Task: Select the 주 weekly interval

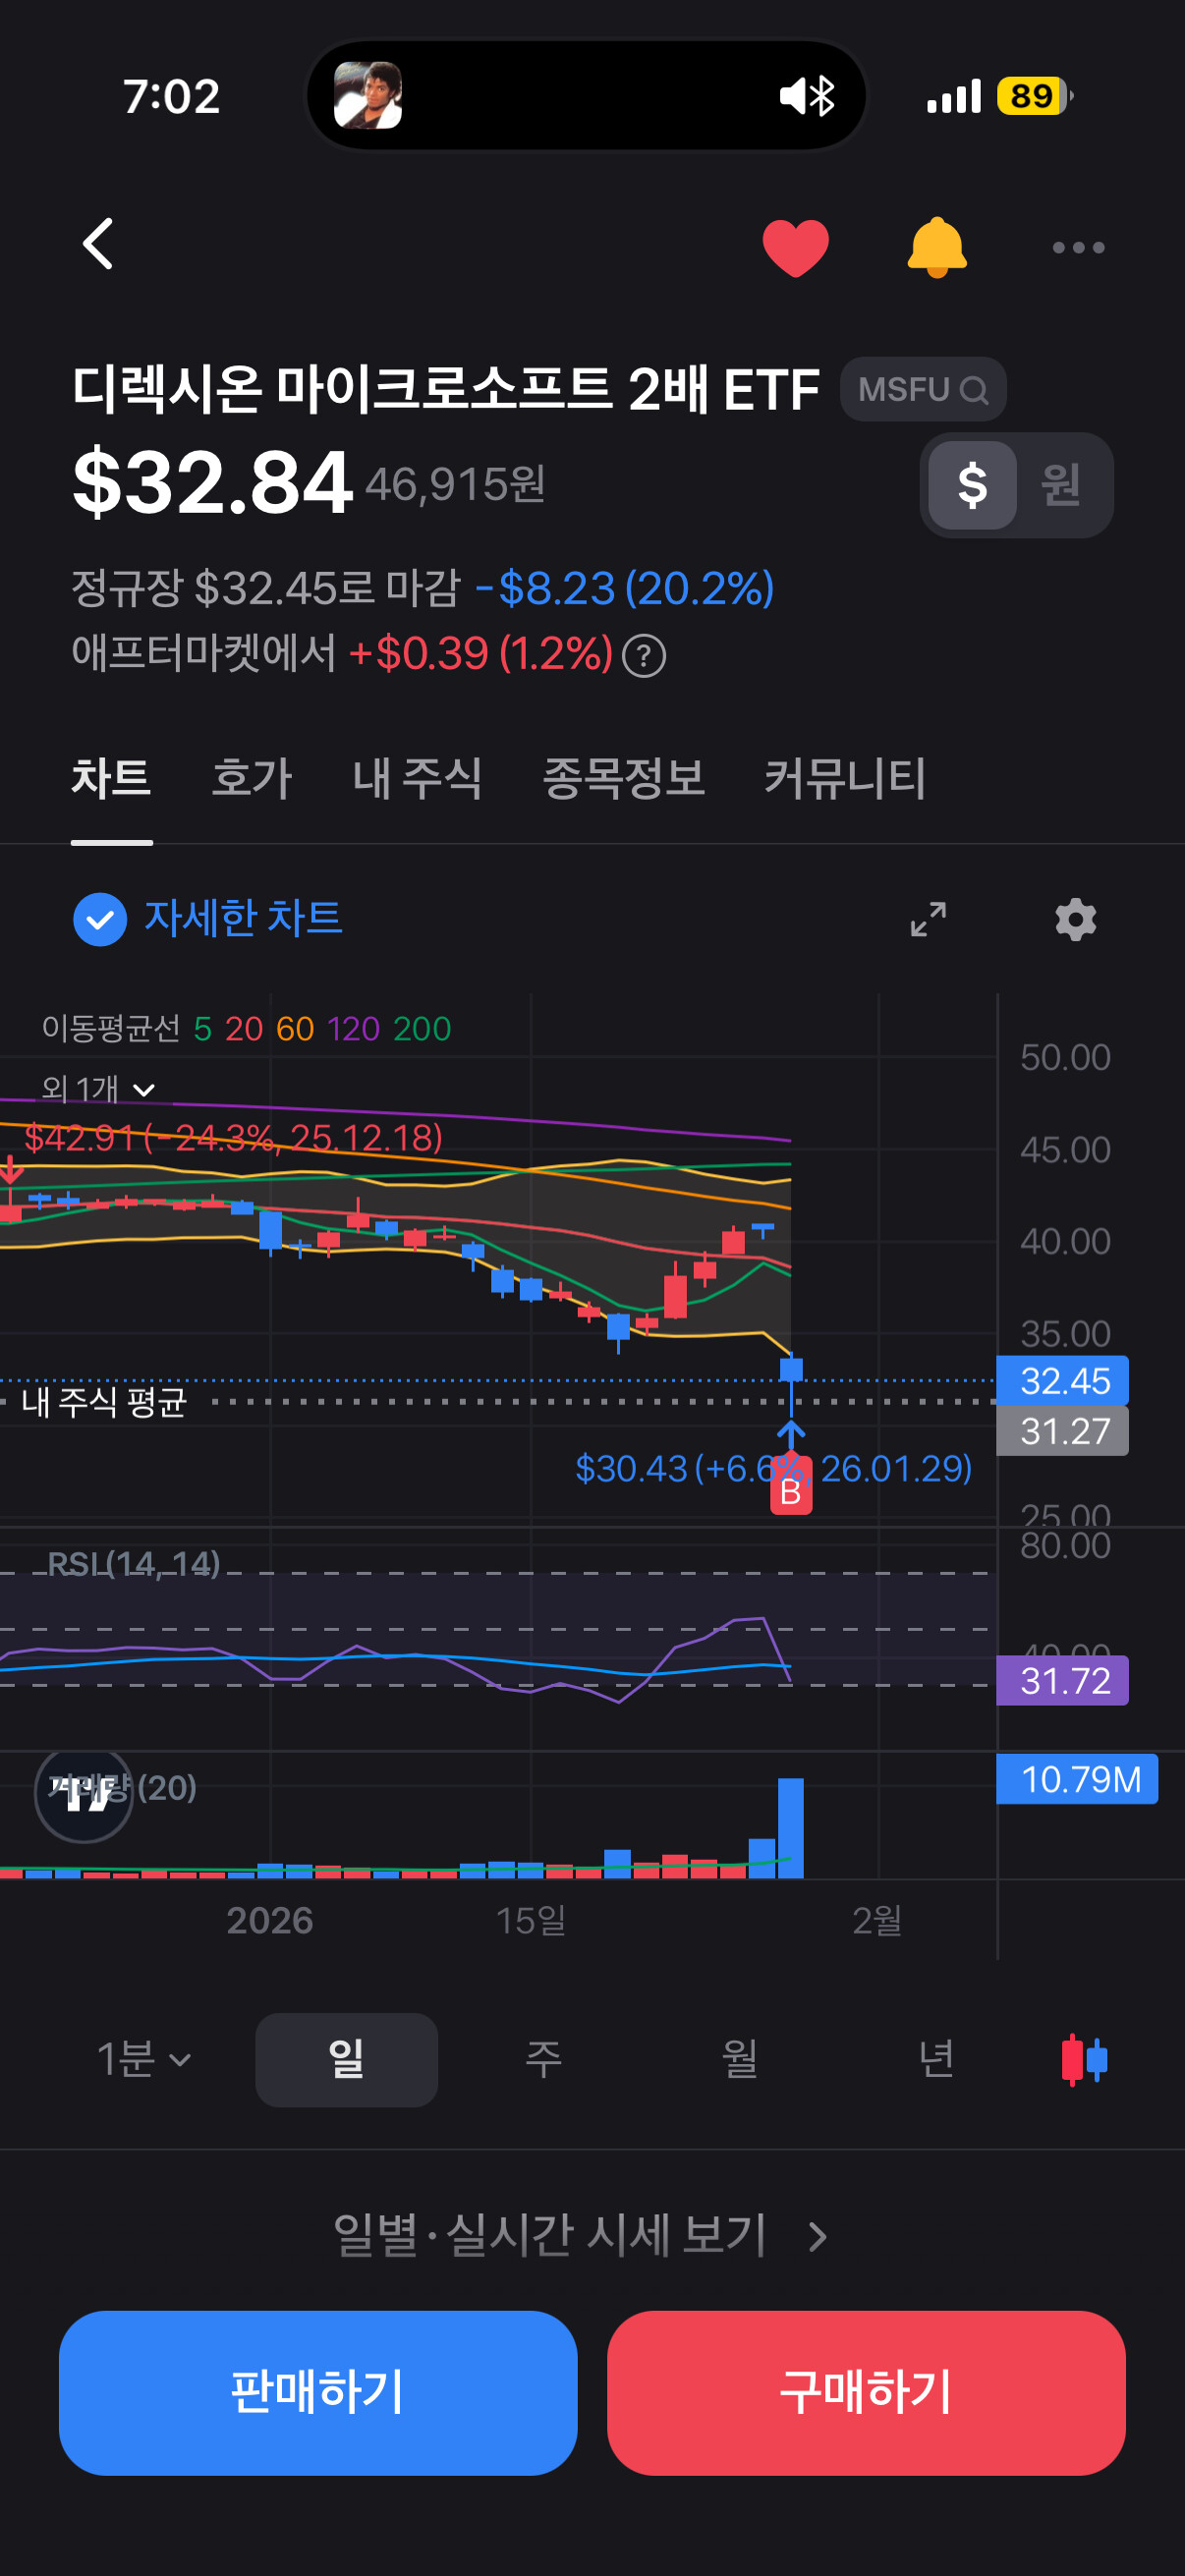Action: [543, 2059]
